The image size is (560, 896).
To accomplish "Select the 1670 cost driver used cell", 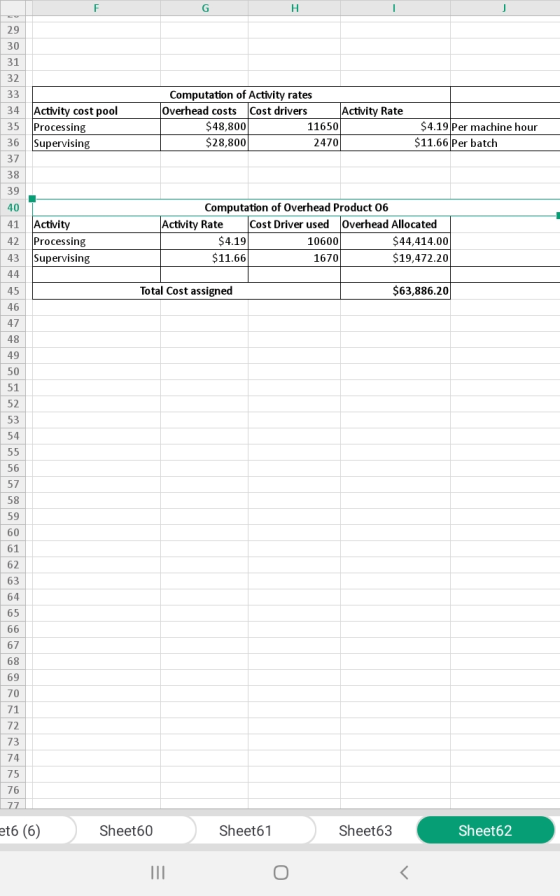I will pos(294,258).
